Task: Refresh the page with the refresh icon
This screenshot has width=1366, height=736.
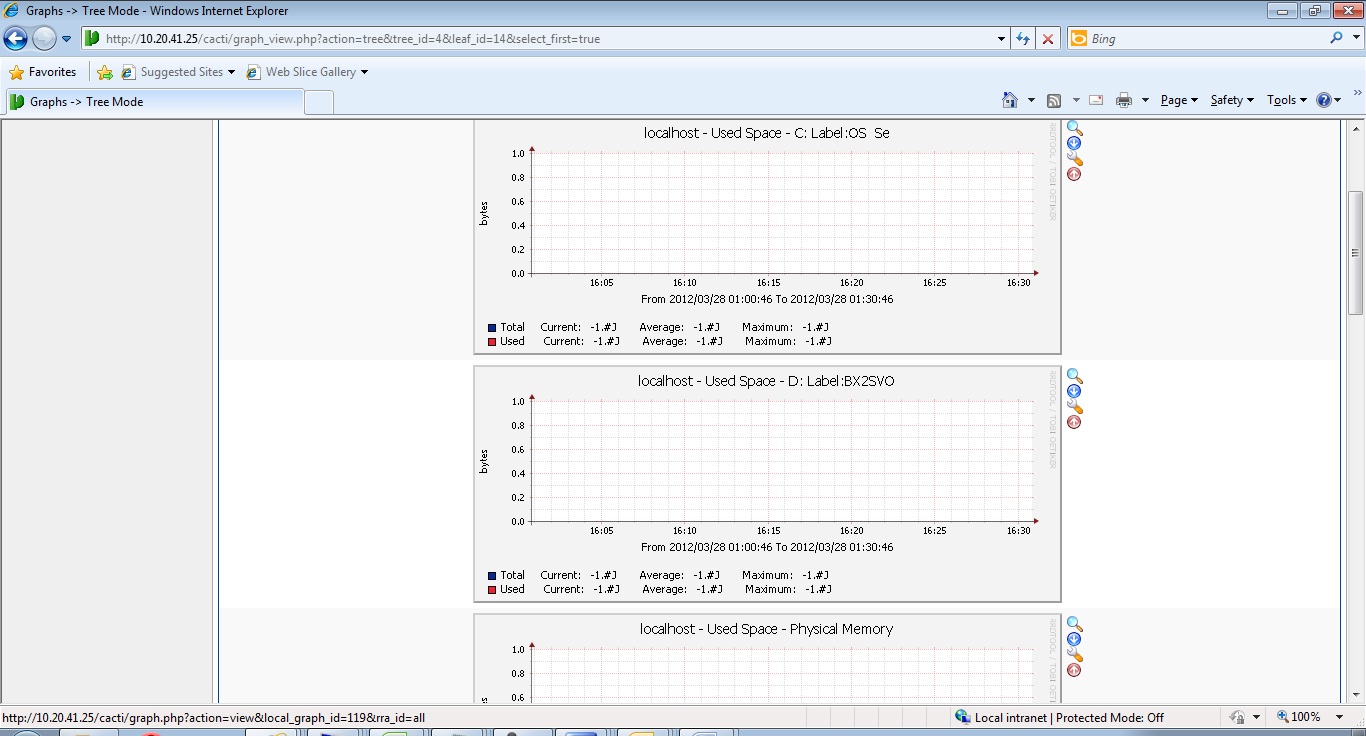Action: (1023, 39)
